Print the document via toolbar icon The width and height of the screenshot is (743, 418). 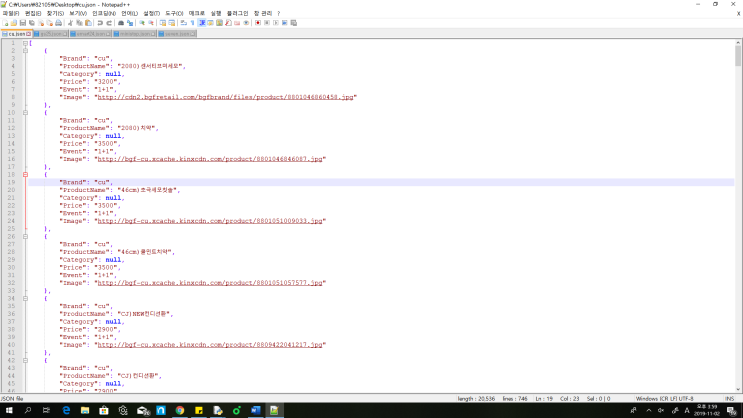pos(58,23)
